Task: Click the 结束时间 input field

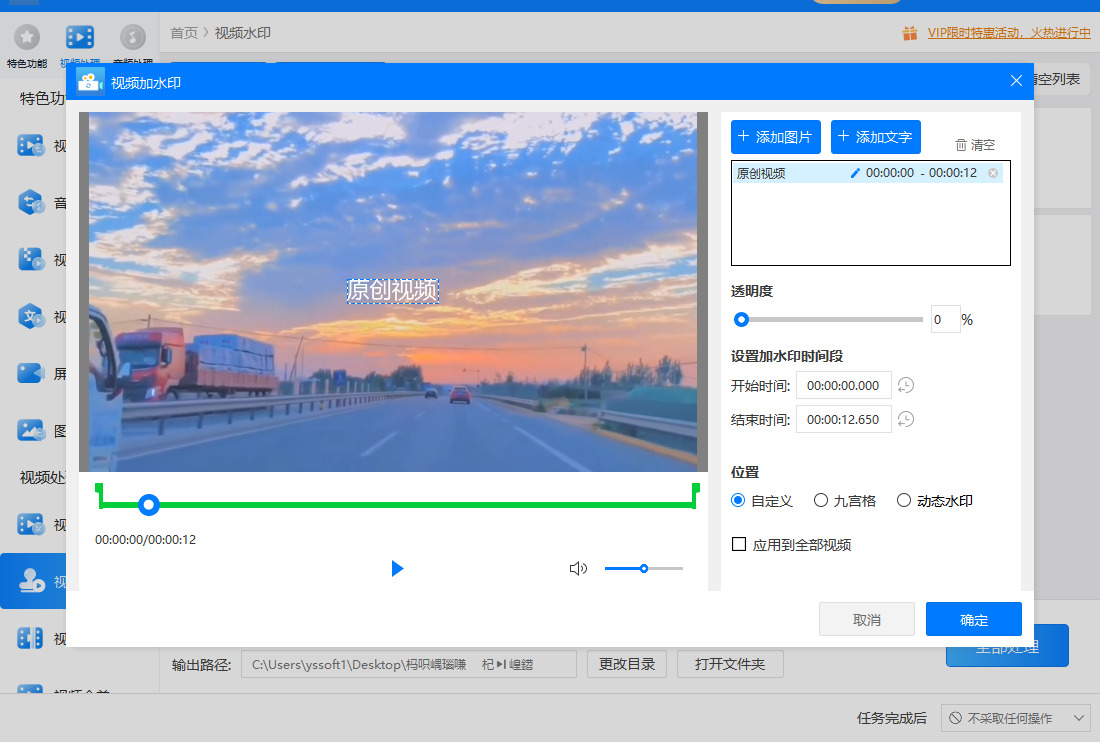Action: 843,419
